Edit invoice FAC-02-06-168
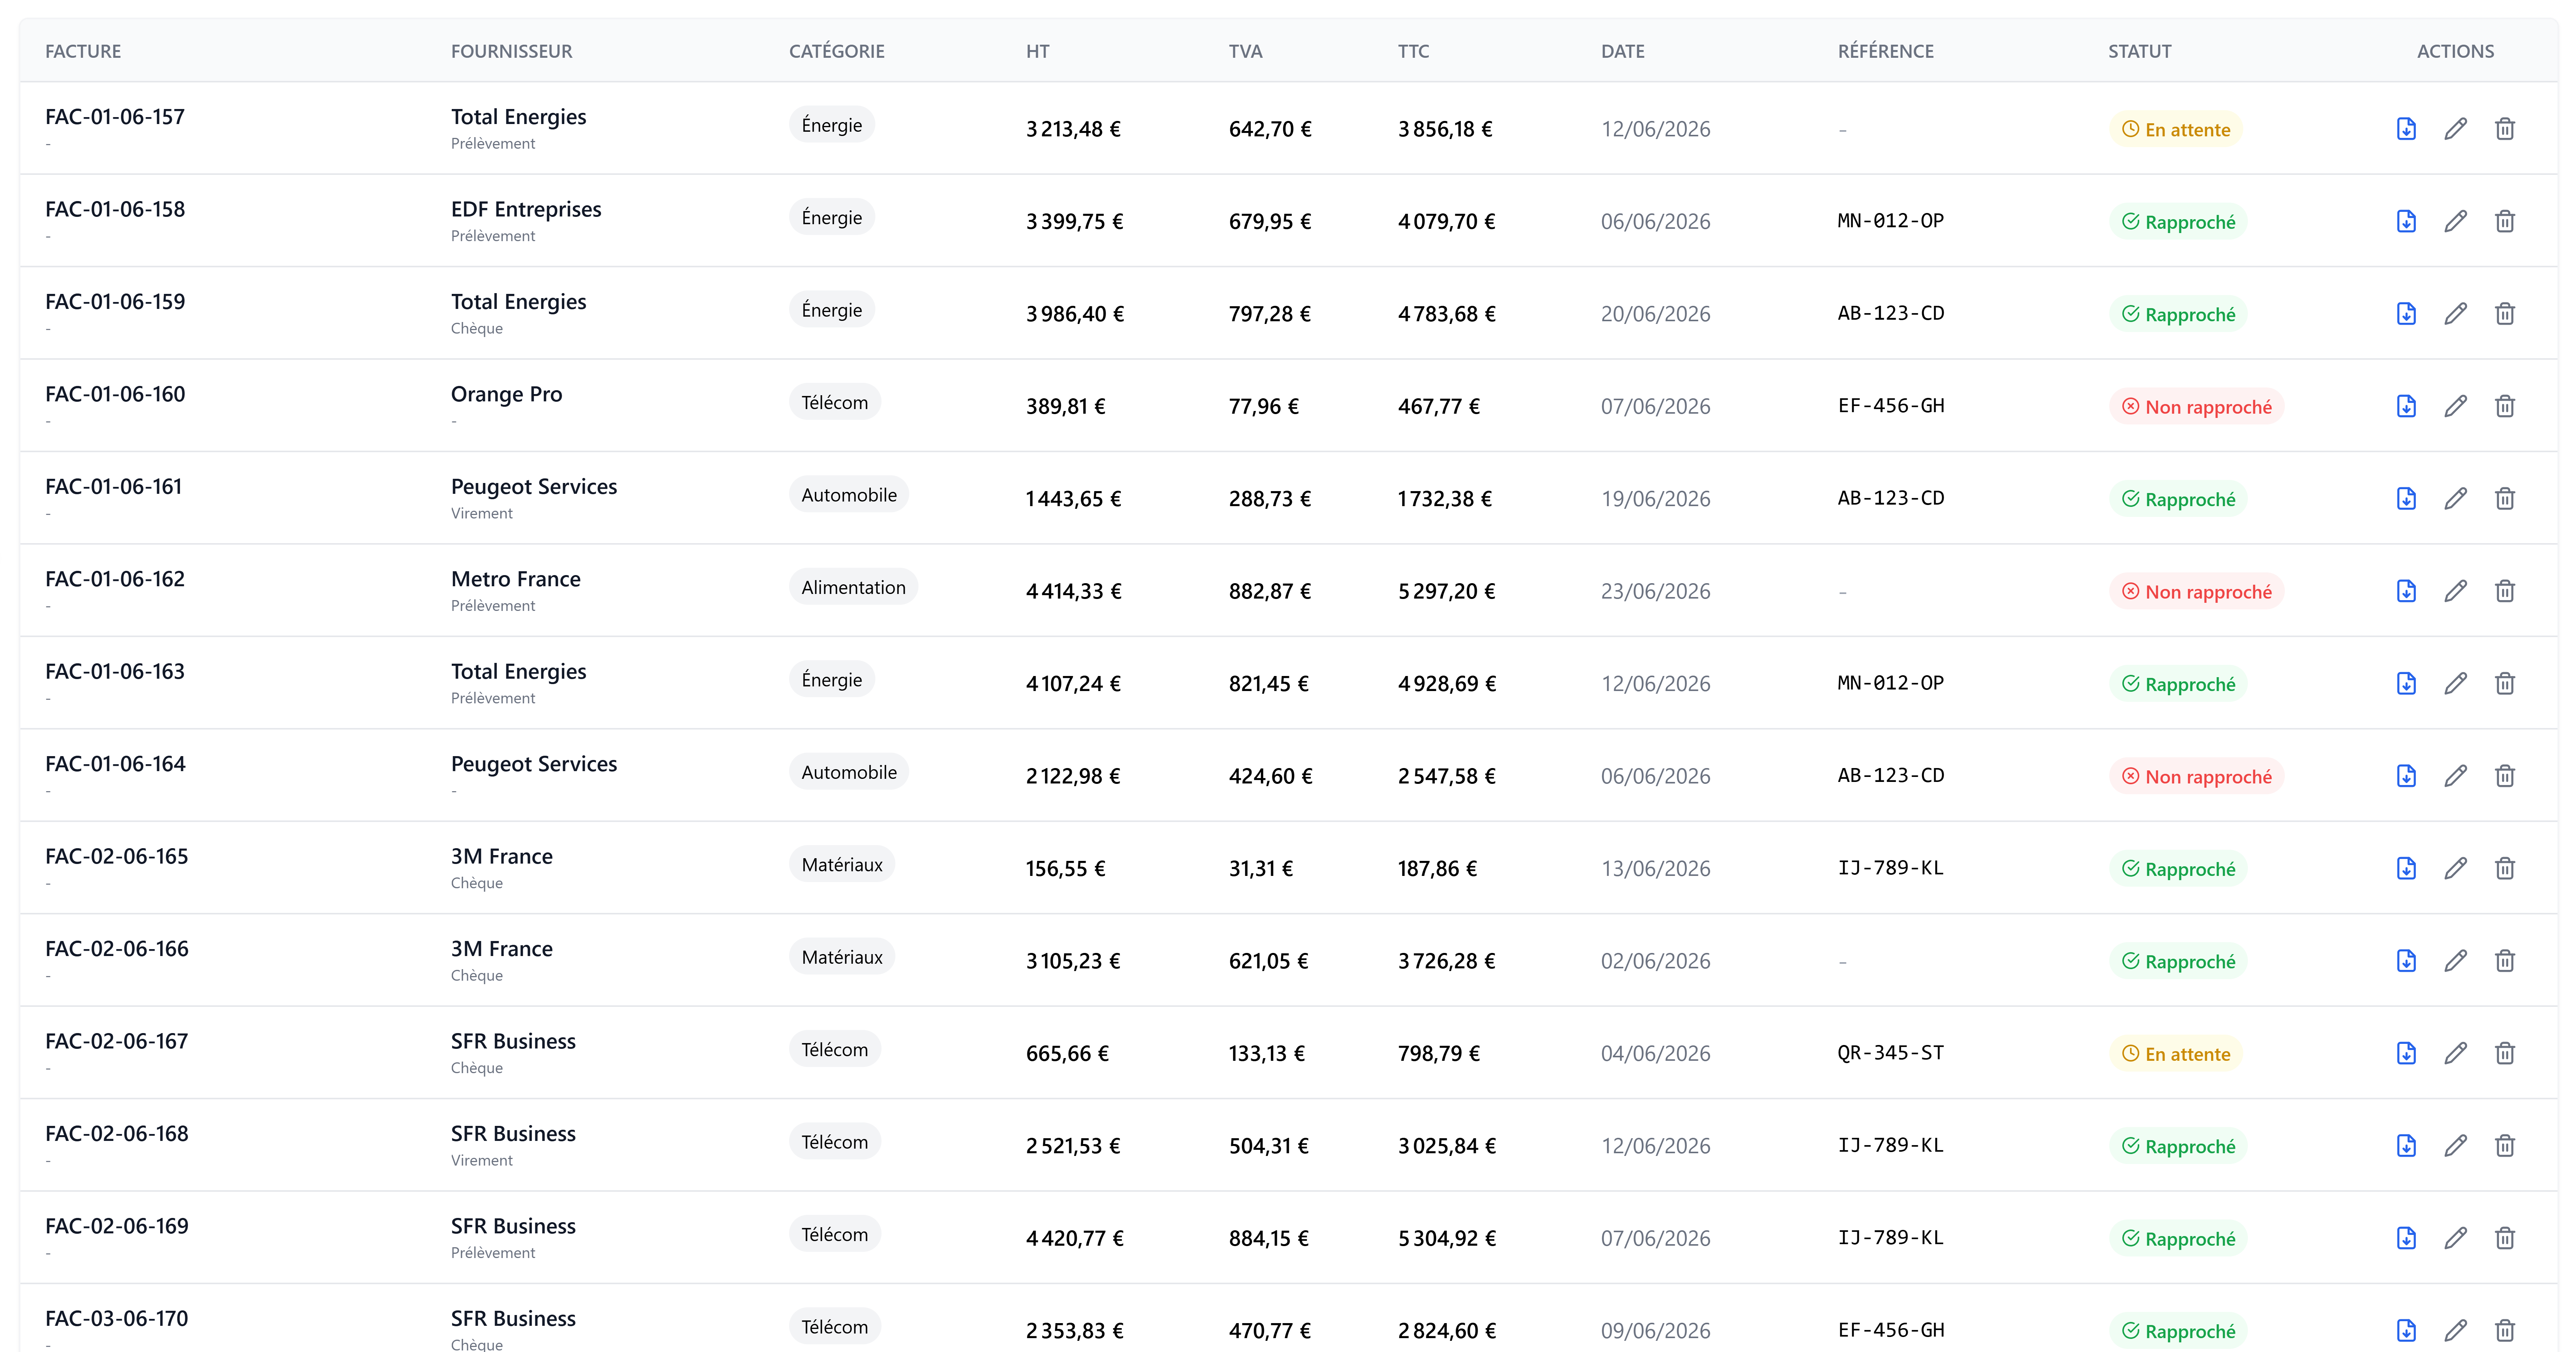 pos(2455,1146)
